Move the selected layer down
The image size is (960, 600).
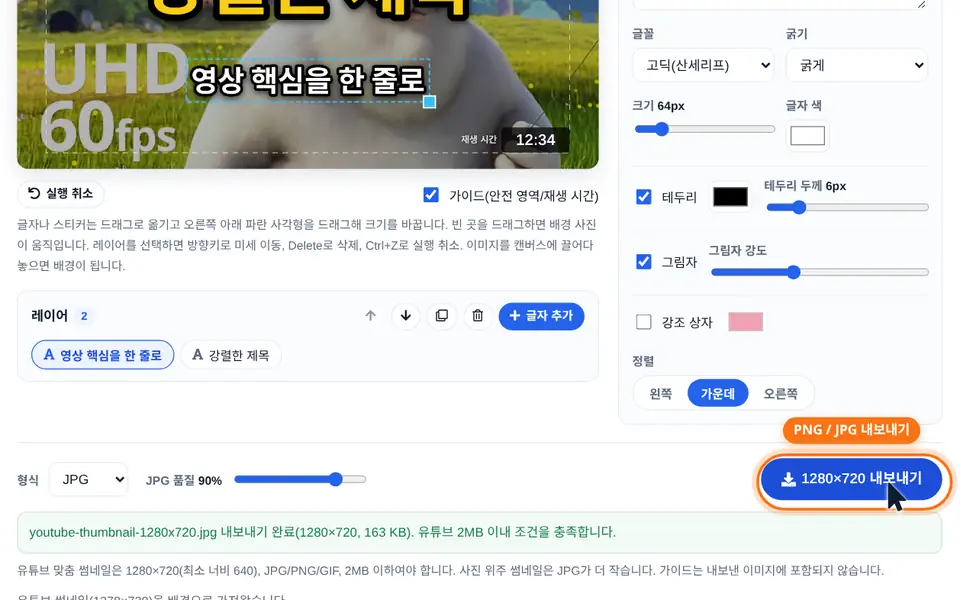click(405, 316)
